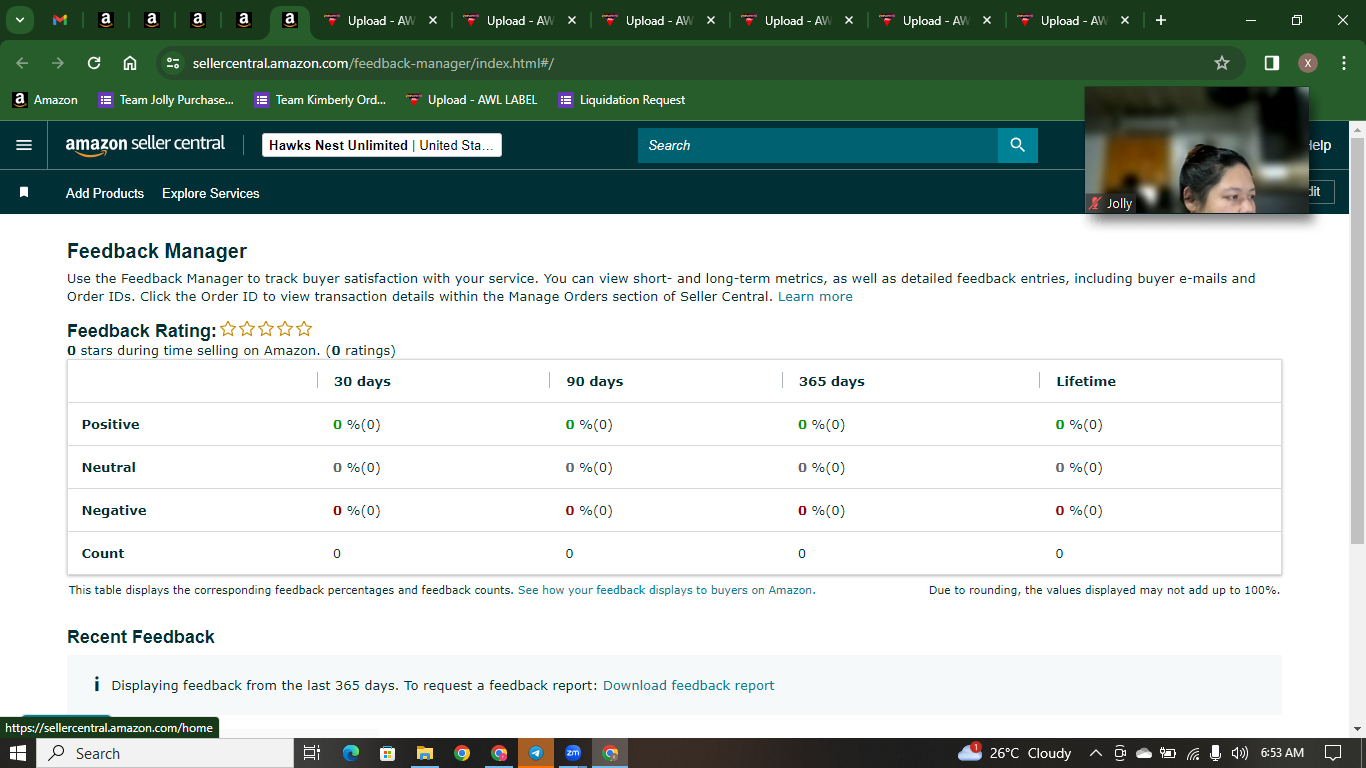This screenshot has width=1366, height=768.
Task: Click Download feedback report link
Action: (689, 685)
